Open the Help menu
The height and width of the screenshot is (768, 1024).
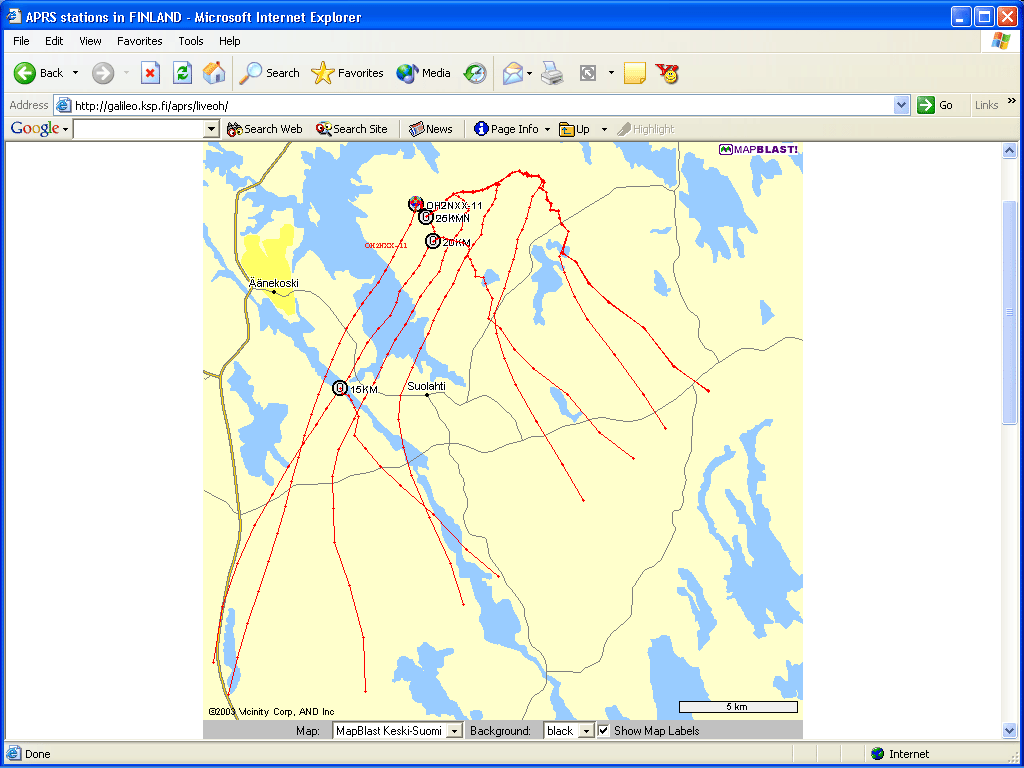(229, 41)
